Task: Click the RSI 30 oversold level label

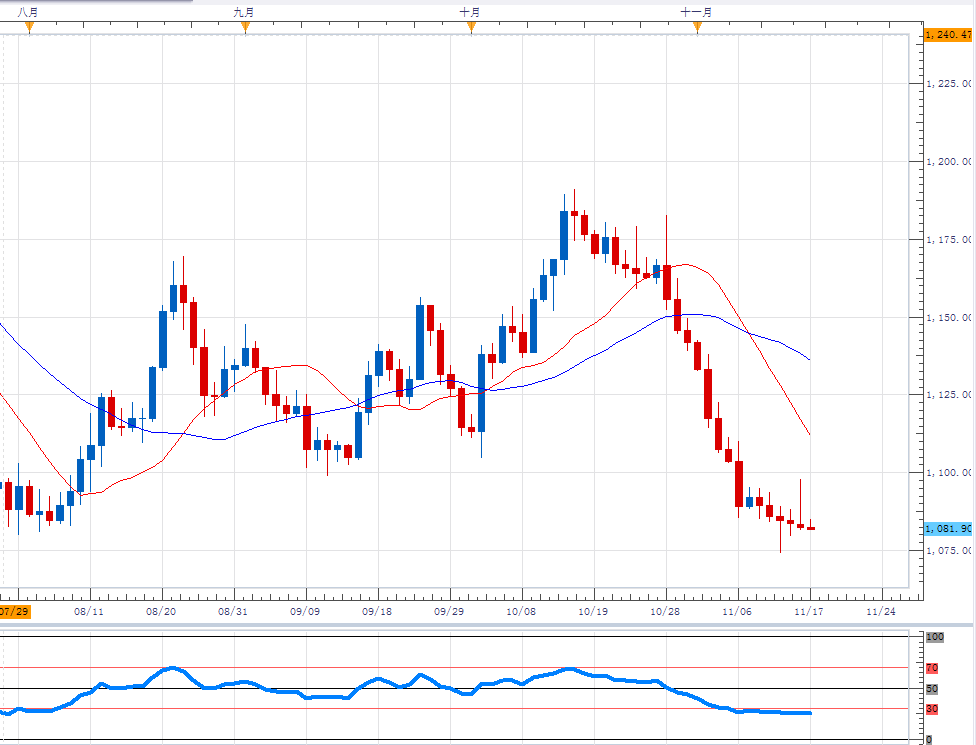Action: [932, 709]
